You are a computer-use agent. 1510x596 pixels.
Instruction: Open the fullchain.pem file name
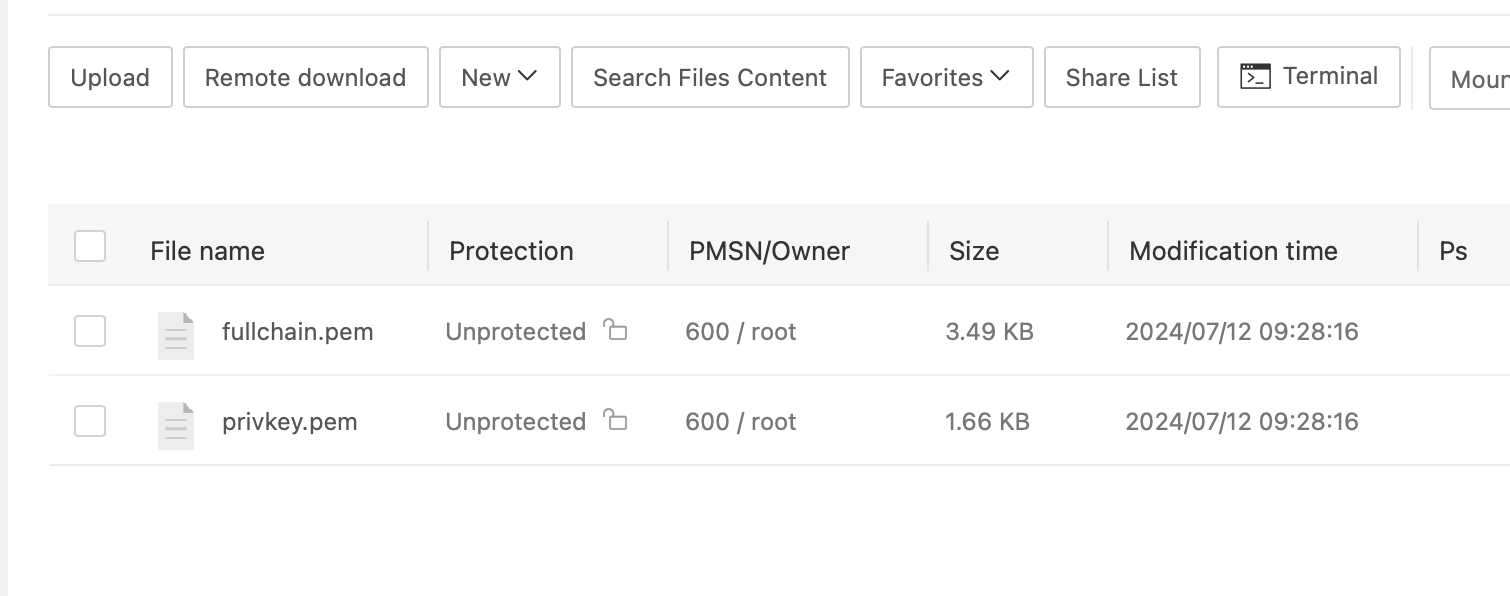click(297, 332)
